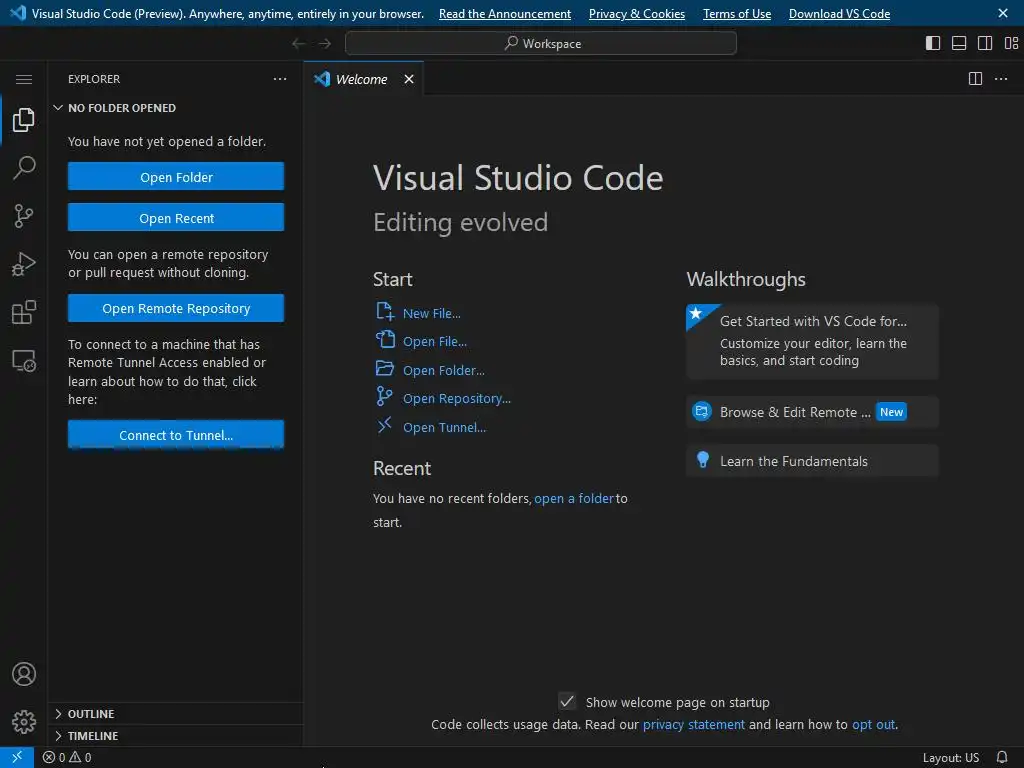This screenshot has width=1024, height=768.
Task: Expand the Outline section
Action: click(90, 714)
